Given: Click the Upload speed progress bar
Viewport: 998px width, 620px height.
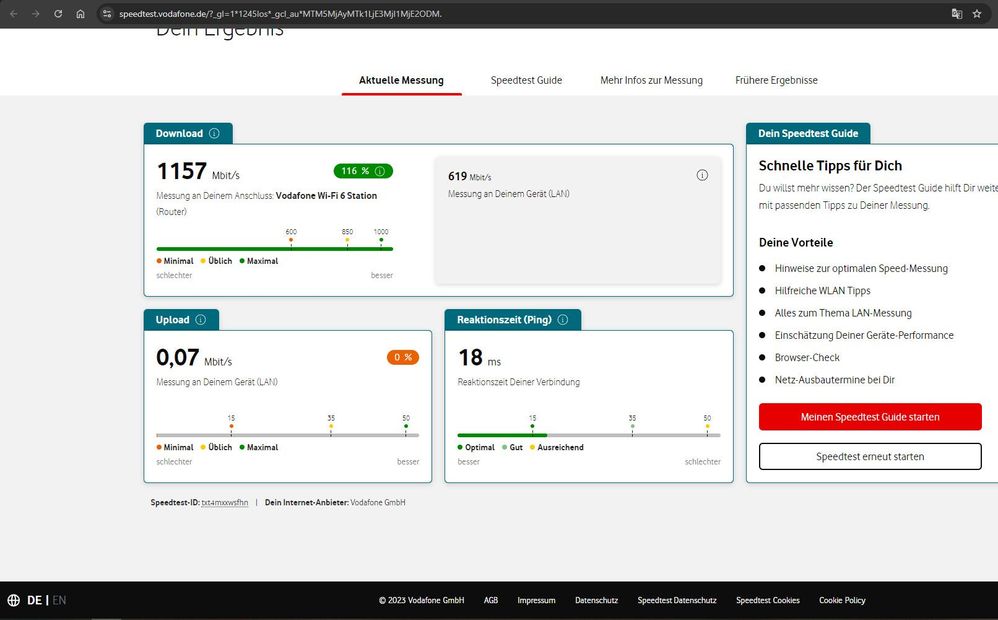Looking at the screenshot, I should tap(287, 435).
